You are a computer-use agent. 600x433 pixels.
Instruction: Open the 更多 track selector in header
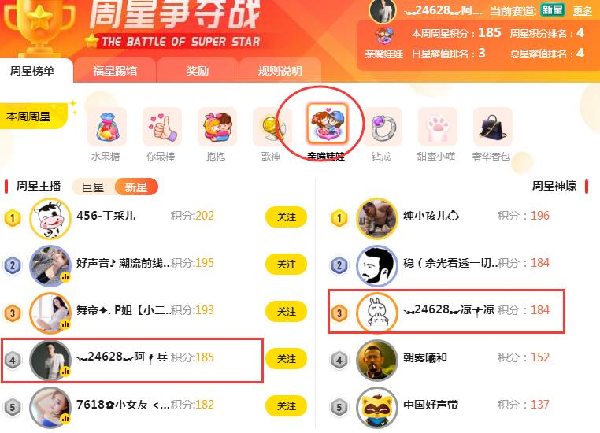582,11
